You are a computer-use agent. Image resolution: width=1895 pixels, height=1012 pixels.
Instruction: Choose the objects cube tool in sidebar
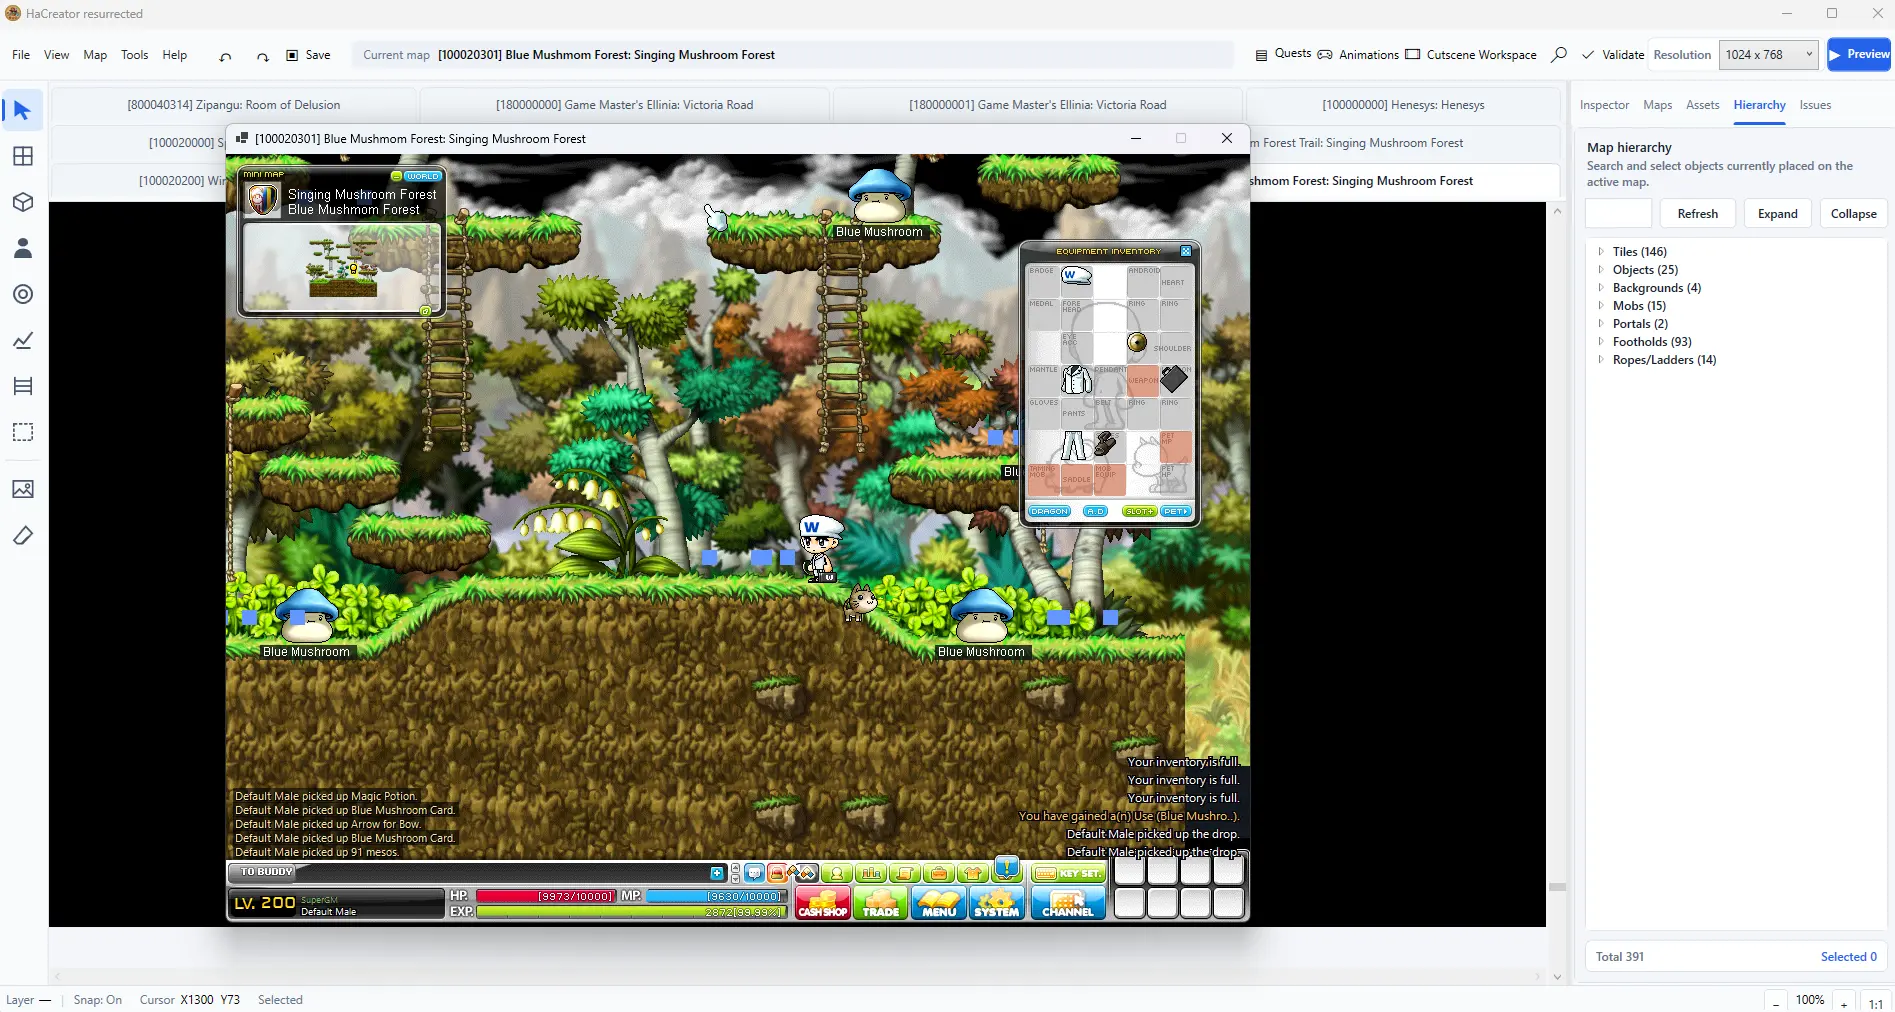[23, 202]
